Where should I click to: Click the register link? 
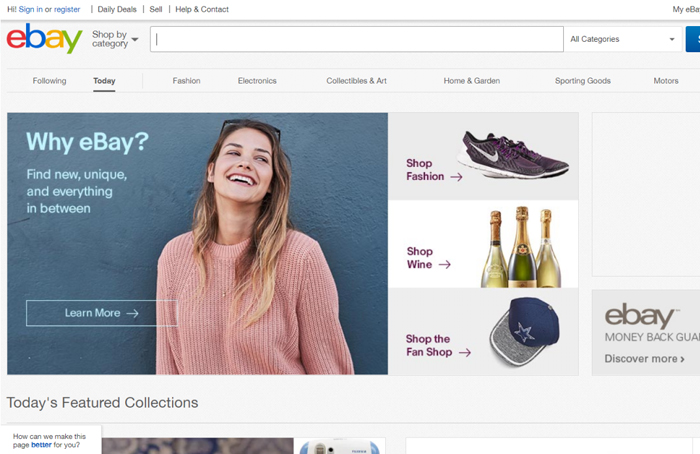point(67,9)
